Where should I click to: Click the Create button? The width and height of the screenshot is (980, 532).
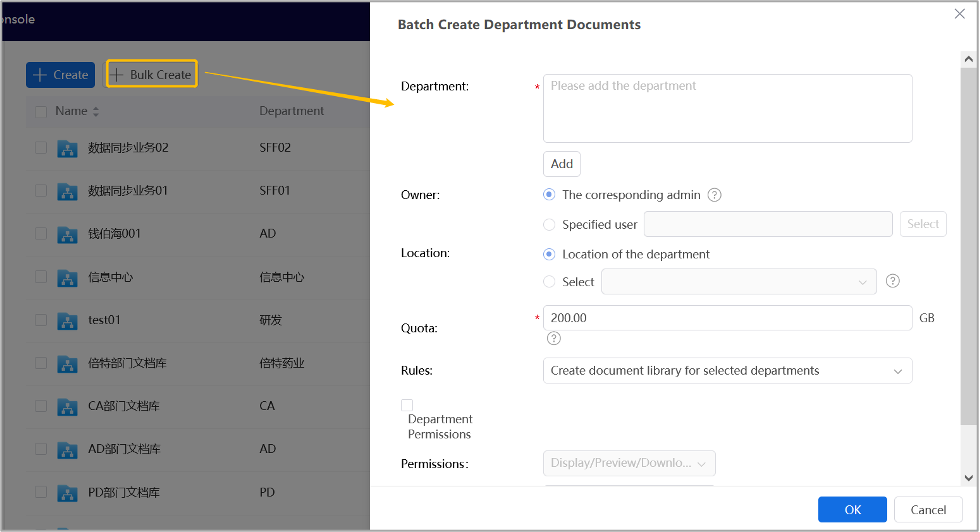(61, 75)
